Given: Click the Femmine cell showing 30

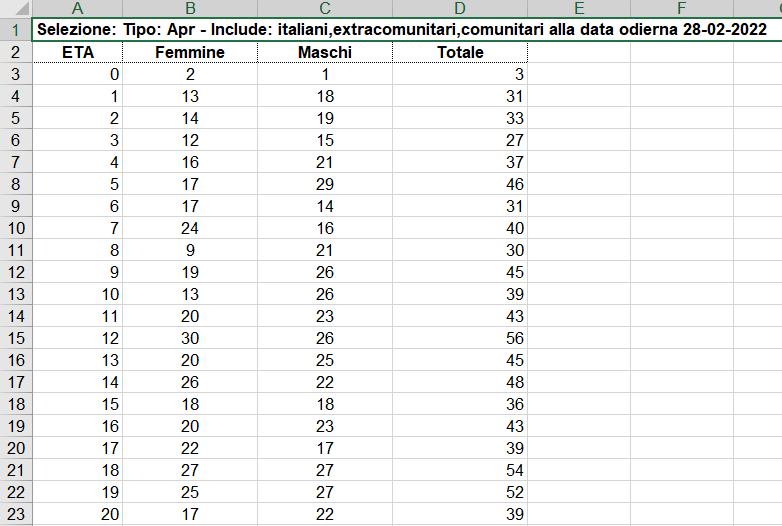Looking at the screenshot, I should click(190, 338).
